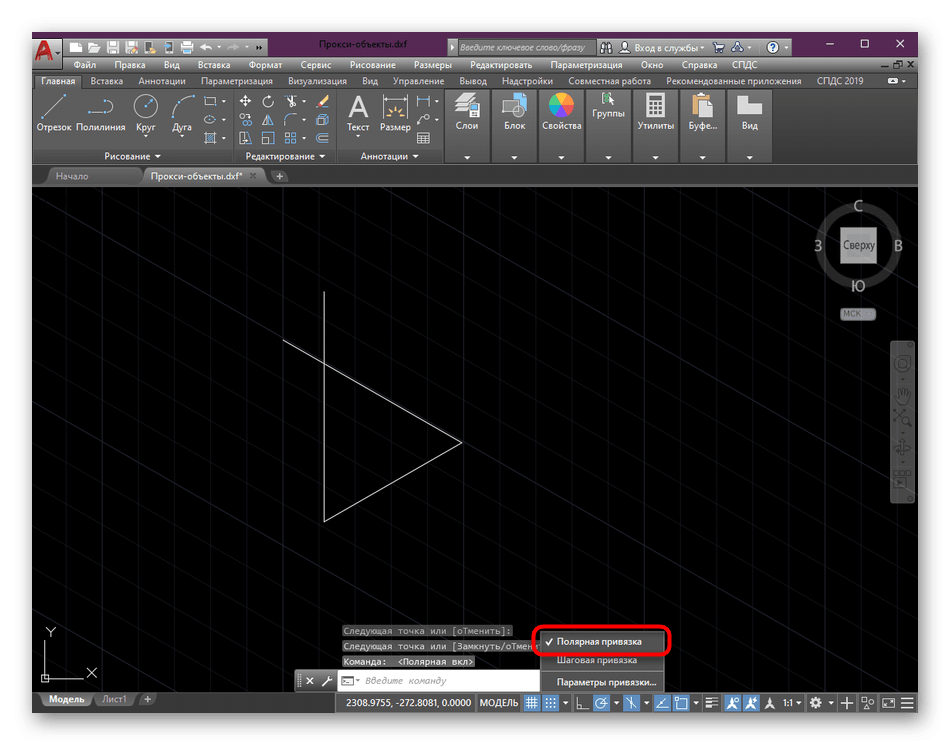Open the Утилиты calculator panel
The image size is (950, 745).
pos(656,113)
